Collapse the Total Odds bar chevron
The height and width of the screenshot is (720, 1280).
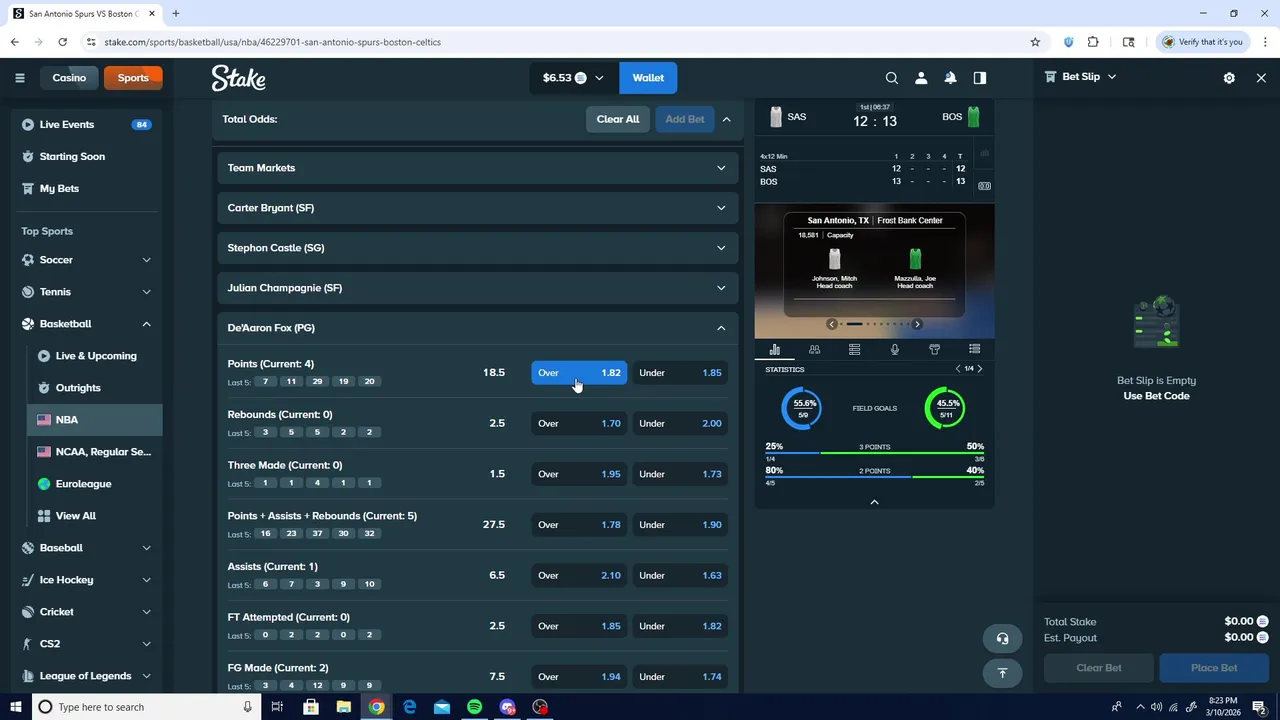point(727,119)
